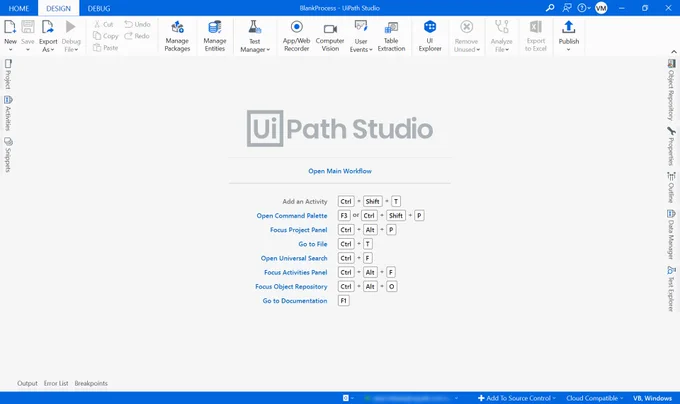Click Focus Project Panel link
This screenshot has height=404, width=680.
coord(298,230)
